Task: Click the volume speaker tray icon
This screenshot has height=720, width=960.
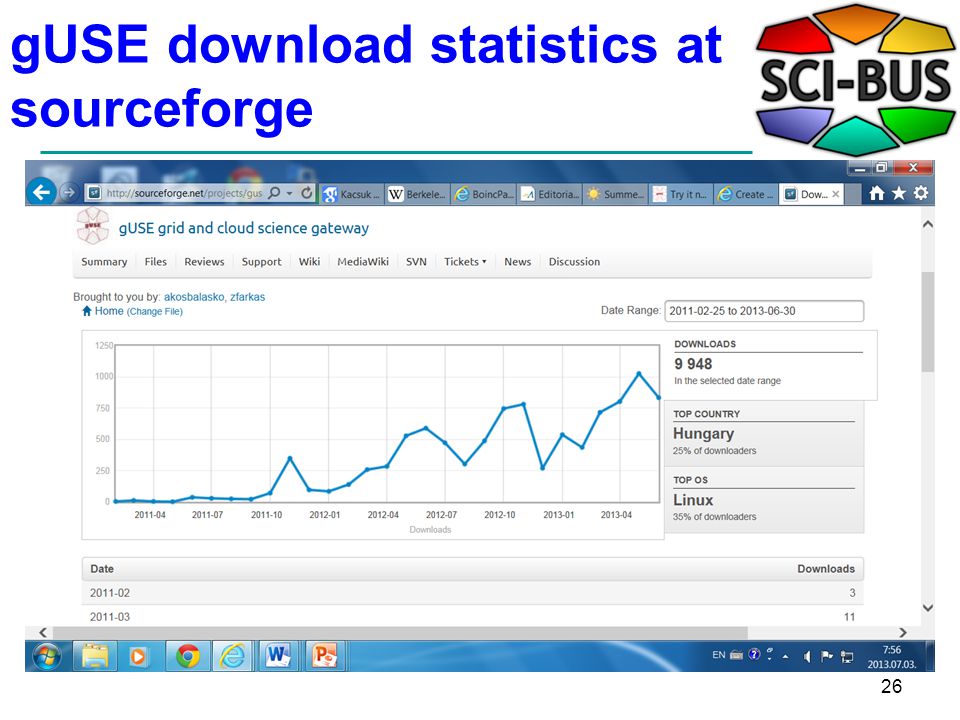Action: [x=807, y=656]
